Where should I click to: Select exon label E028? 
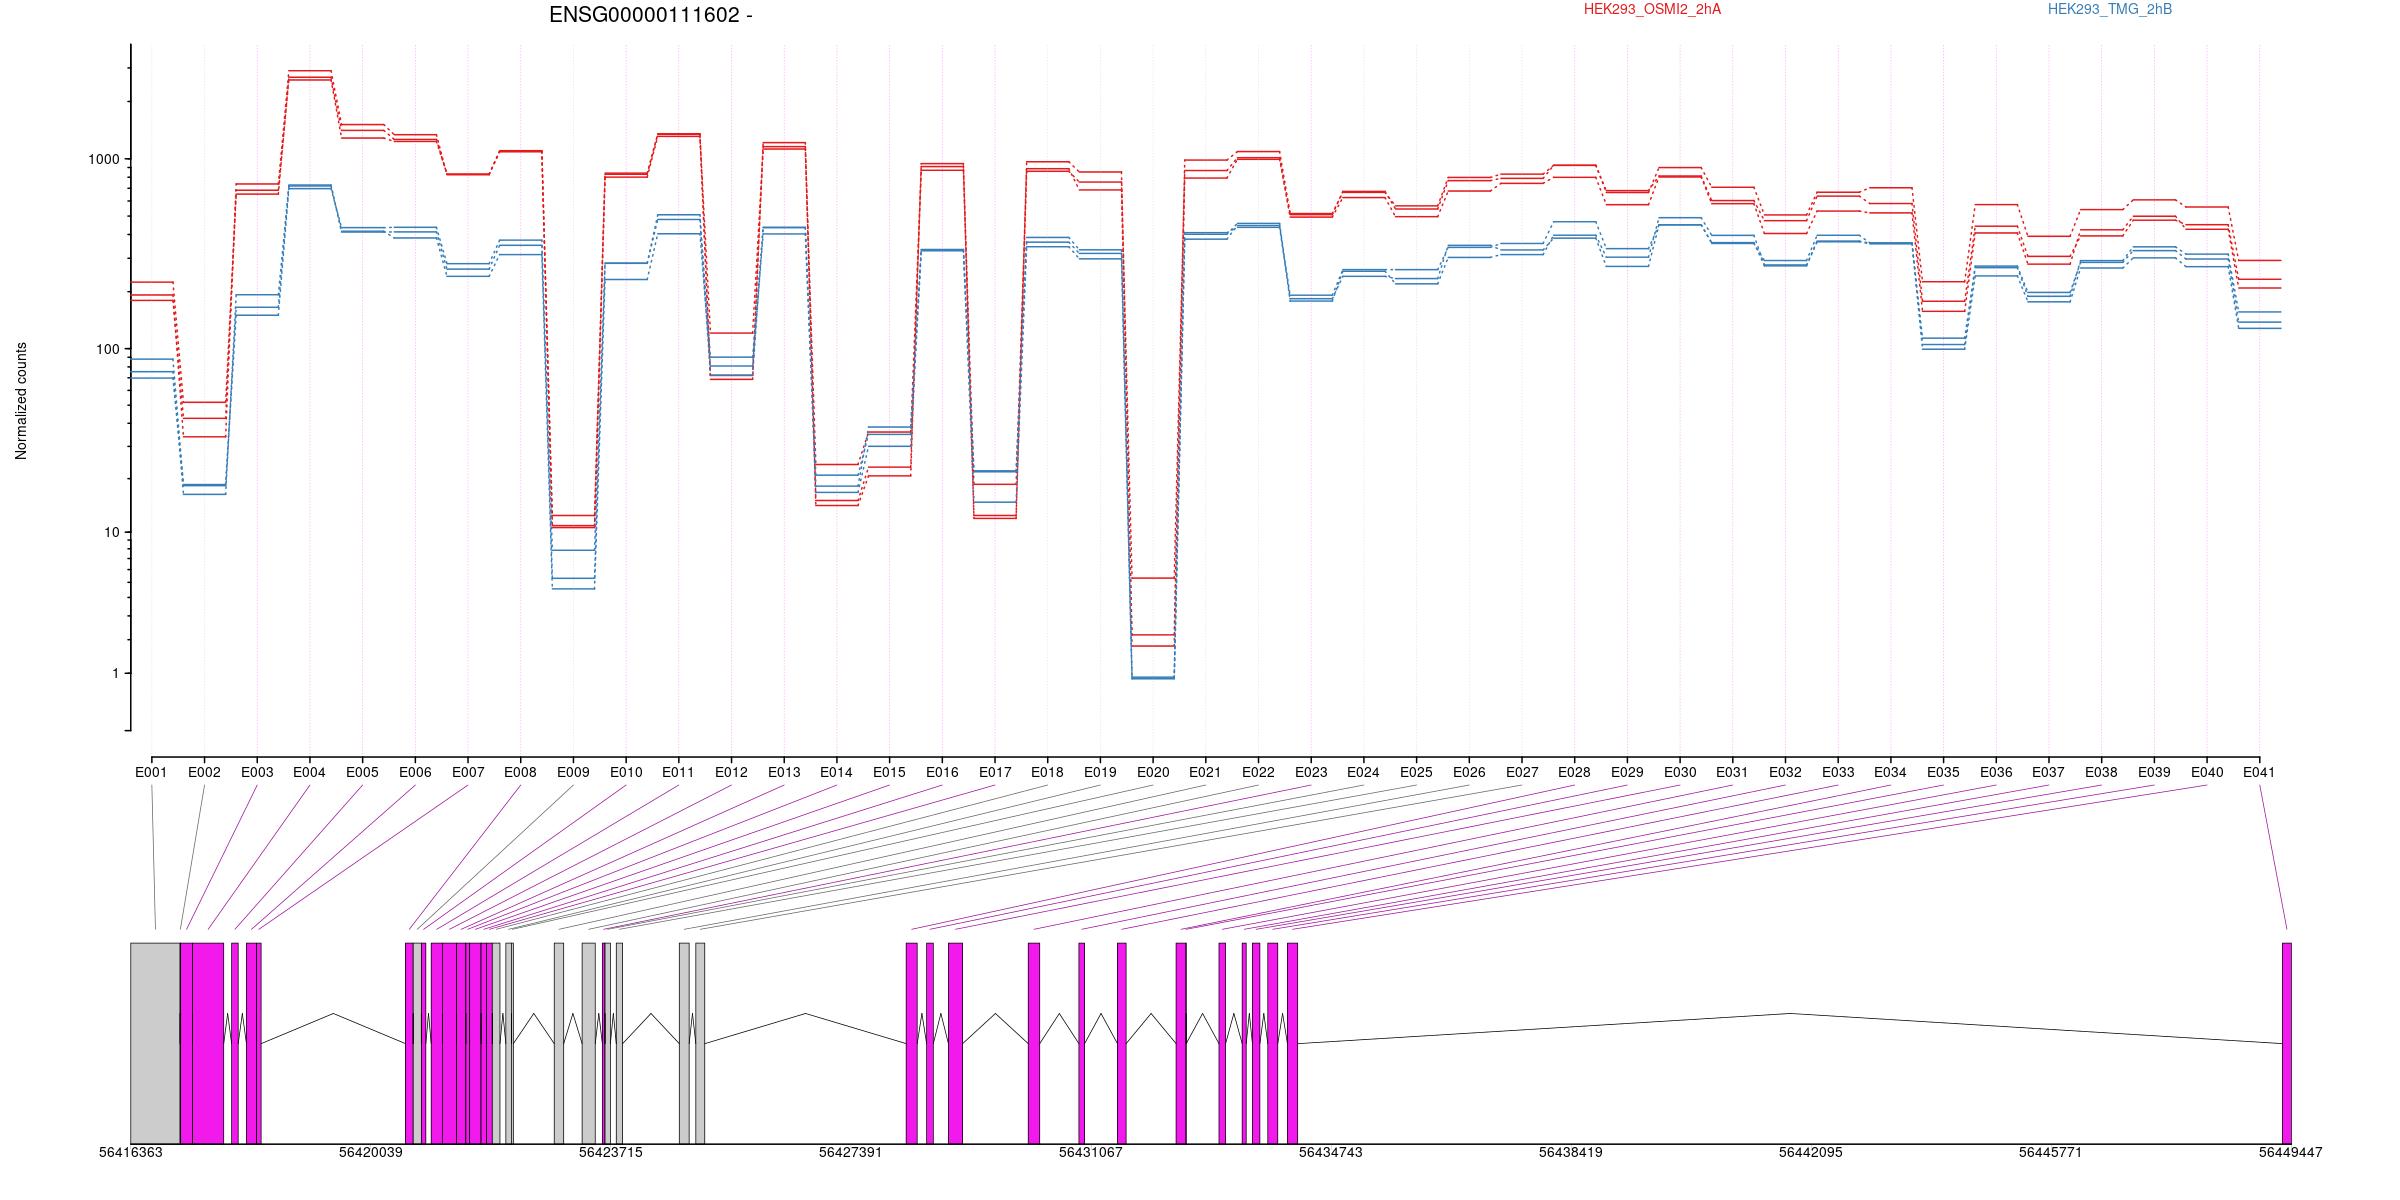pyautogui.click(x=1574, y=772)
